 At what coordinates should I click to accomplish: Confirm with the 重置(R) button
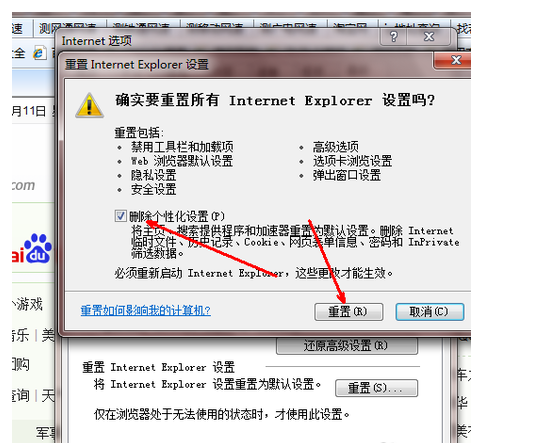click(x=348, y=312)
